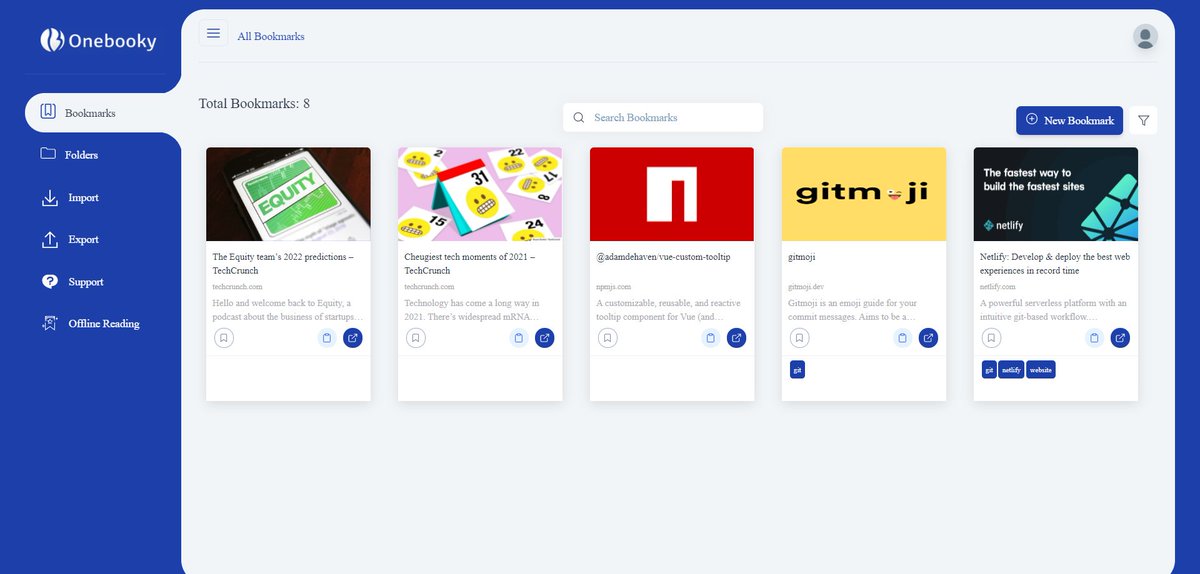
Task: Copy link of Equity team's predictions card
Action: [326, 338]
